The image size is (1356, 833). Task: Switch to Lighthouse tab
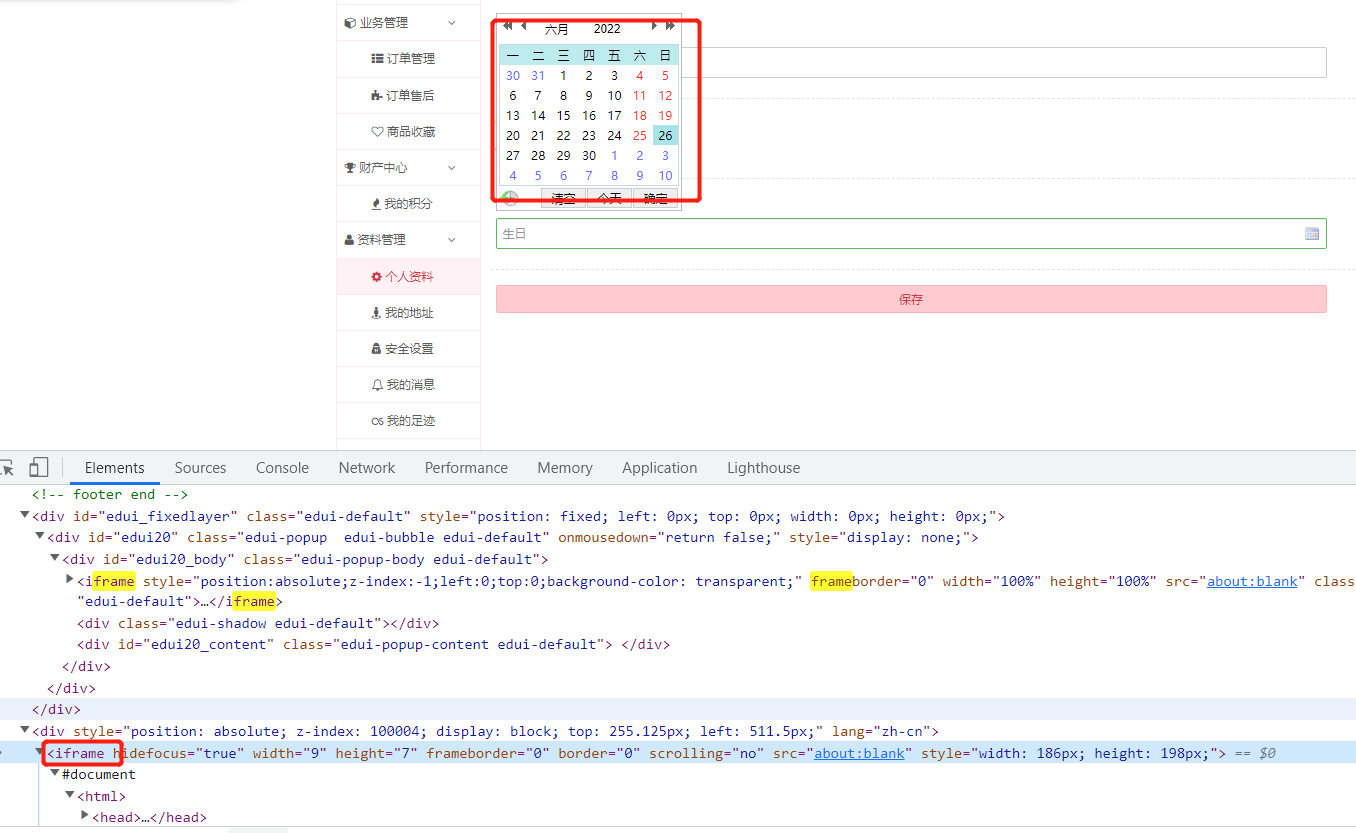(764, 468)
